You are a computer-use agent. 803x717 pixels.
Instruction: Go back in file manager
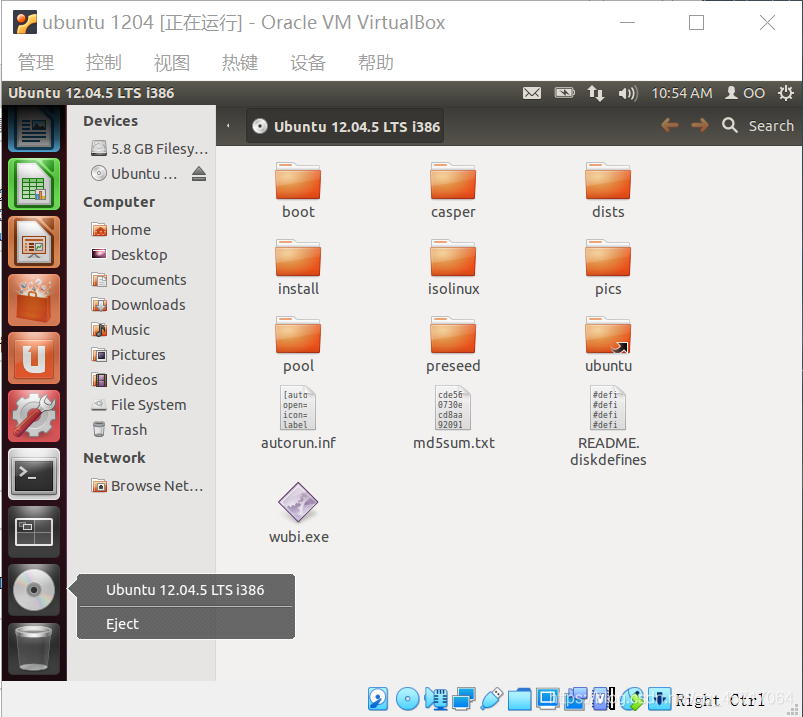(x=670, y=125)
